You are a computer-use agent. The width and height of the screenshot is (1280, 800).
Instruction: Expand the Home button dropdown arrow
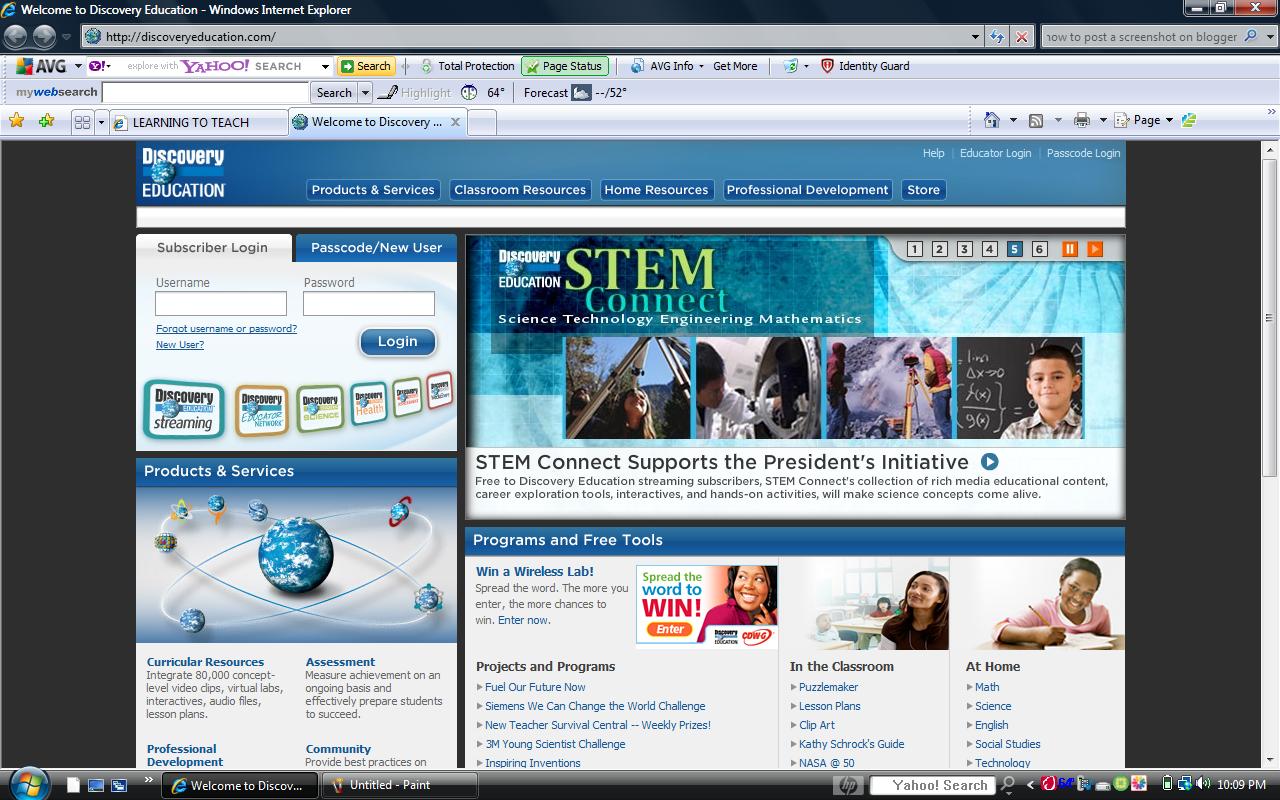point(1013,120)
